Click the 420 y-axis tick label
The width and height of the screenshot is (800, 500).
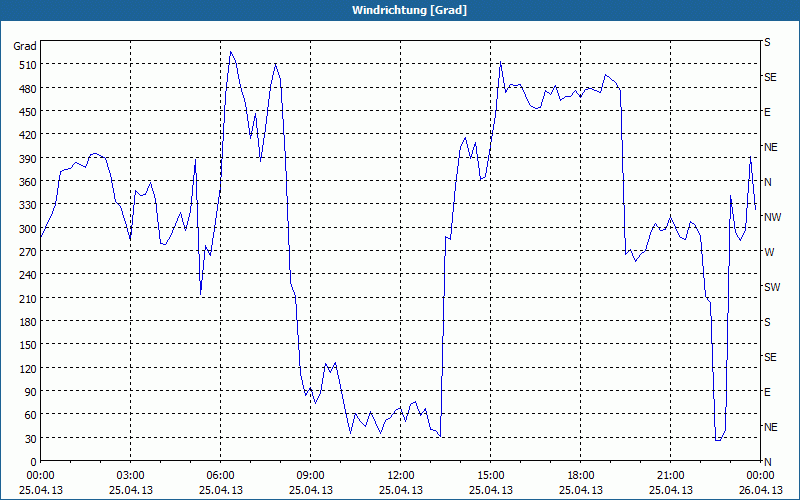click(28, 136)
